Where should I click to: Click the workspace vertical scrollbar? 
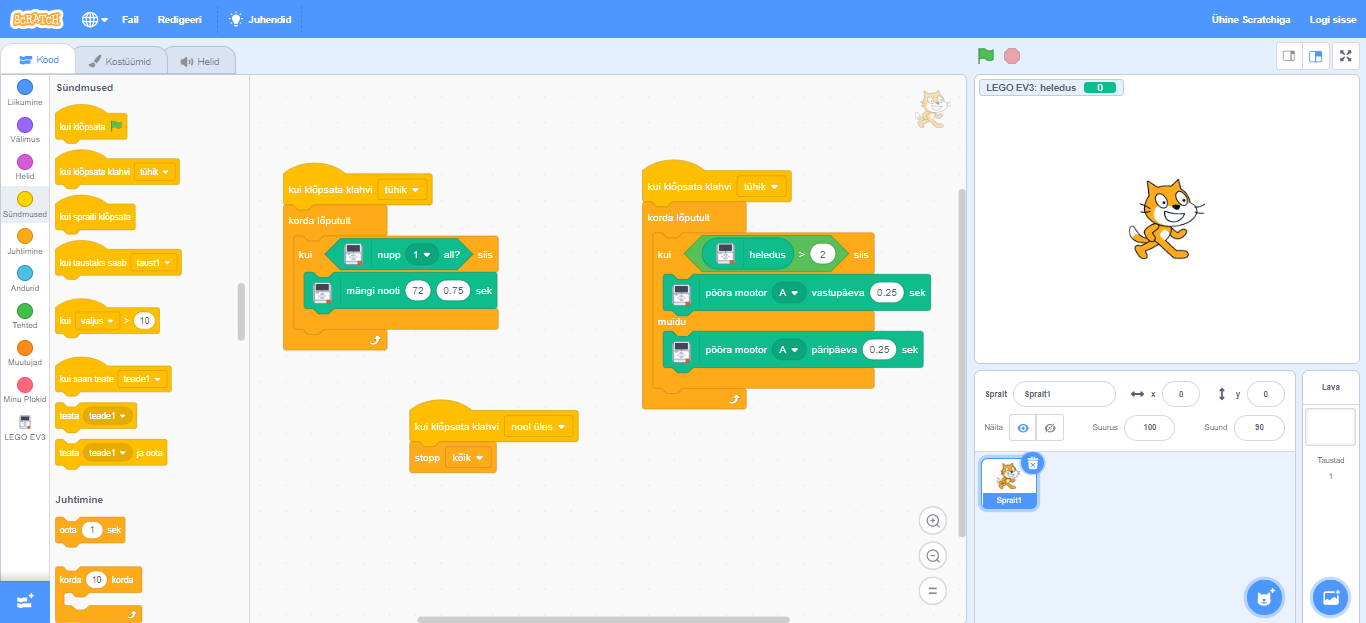click(x=962, y=363)
